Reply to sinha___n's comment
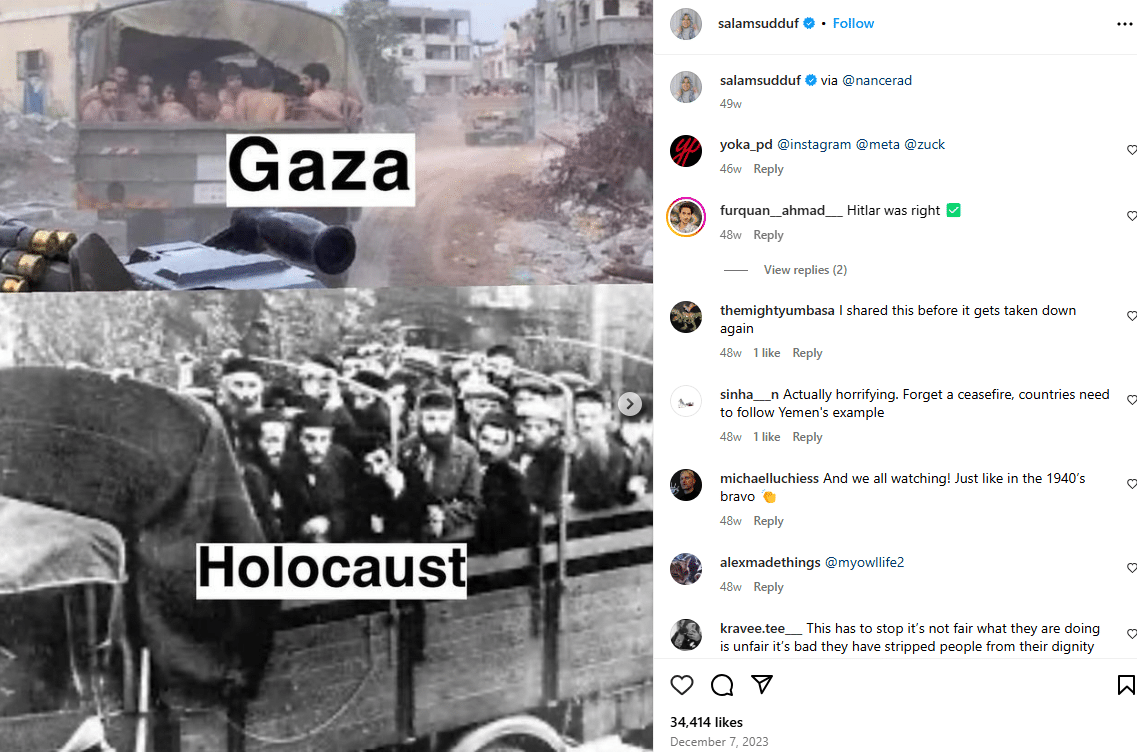1137x752 pixels. tap(807, 437)
